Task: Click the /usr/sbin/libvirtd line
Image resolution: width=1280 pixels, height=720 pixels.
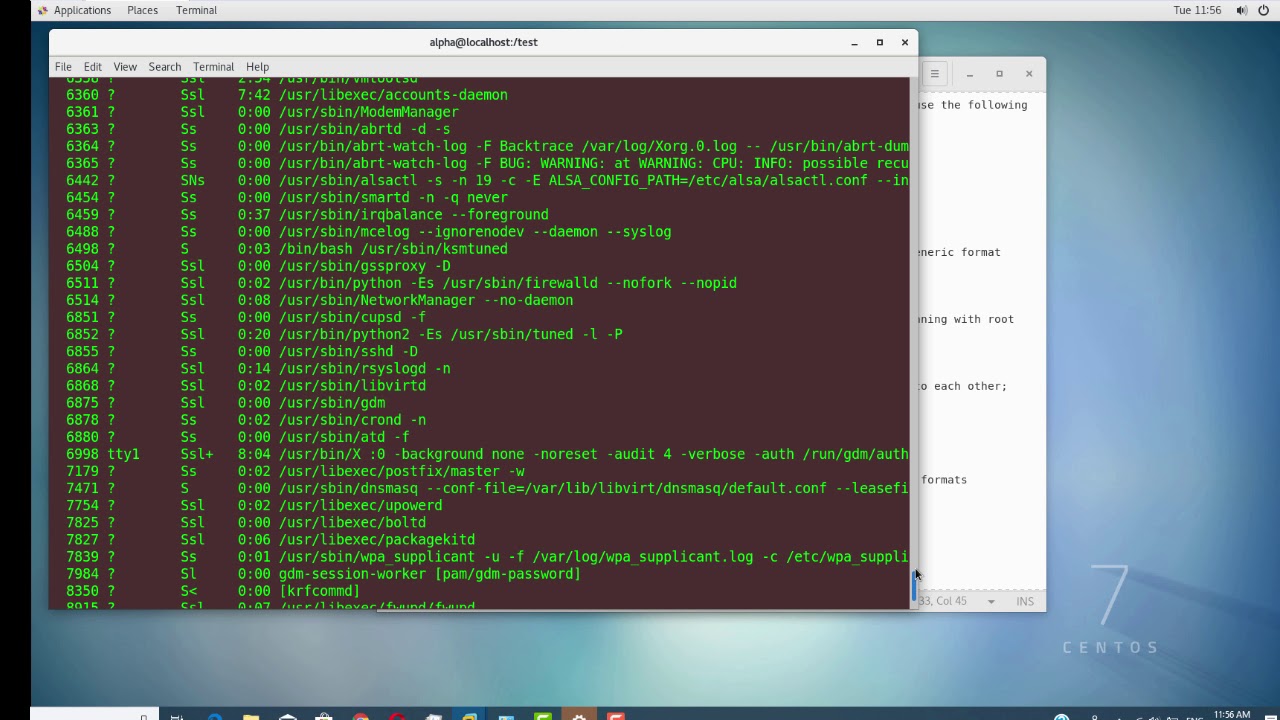Action: [246, 386]
